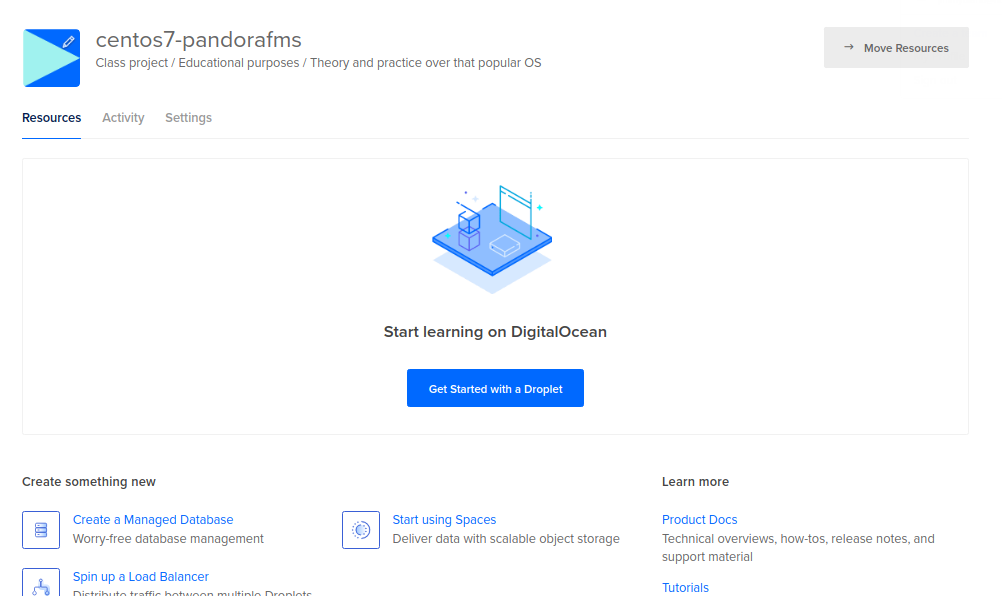The width and height of the screenshot is (1002, 596).
Task: Follow the Start using Spaces link
Action: [x=444, y=520]
